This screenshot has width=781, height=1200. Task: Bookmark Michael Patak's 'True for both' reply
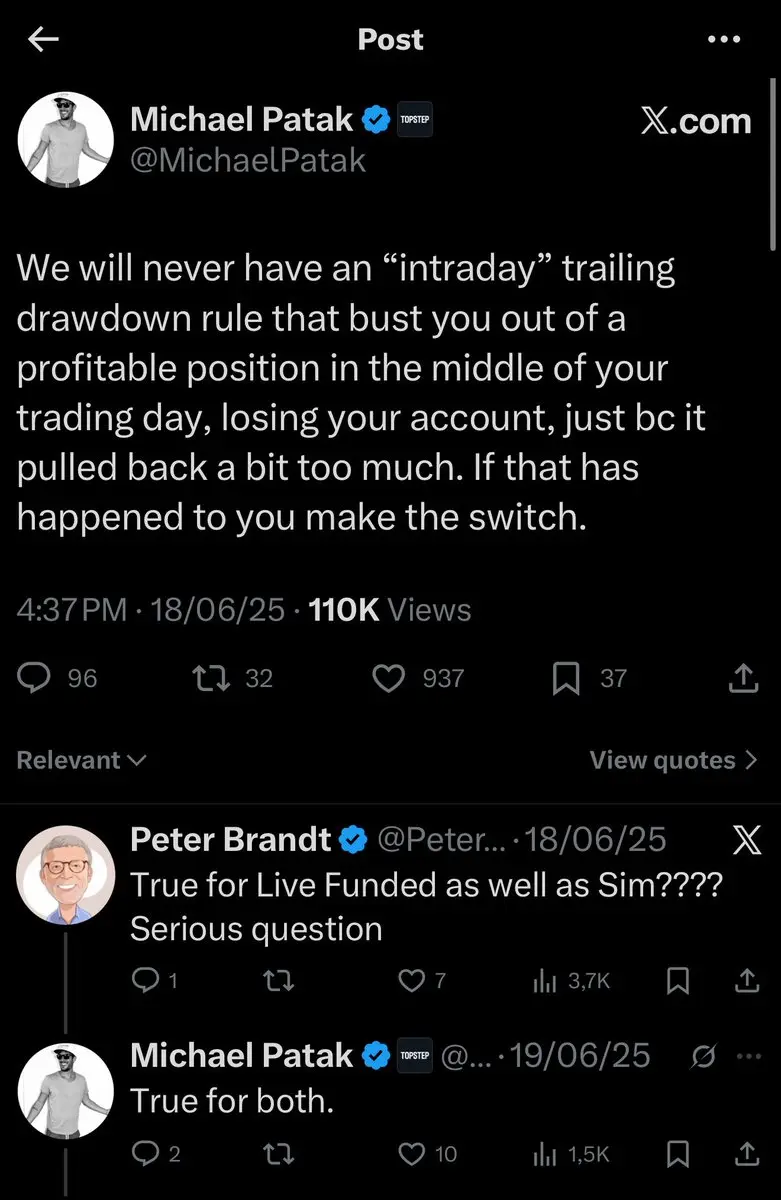[x=678, y=1154]
